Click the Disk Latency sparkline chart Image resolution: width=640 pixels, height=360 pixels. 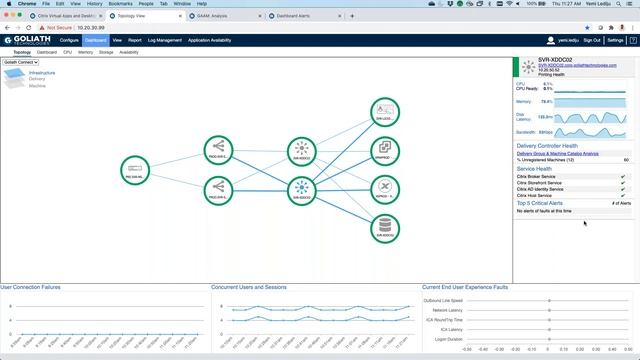590,118
